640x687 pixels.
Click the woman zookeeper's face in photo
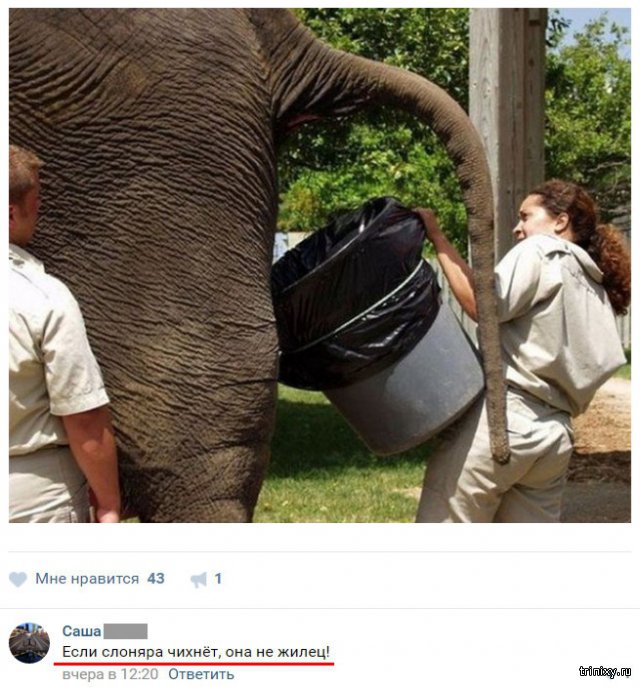point(532,217)
